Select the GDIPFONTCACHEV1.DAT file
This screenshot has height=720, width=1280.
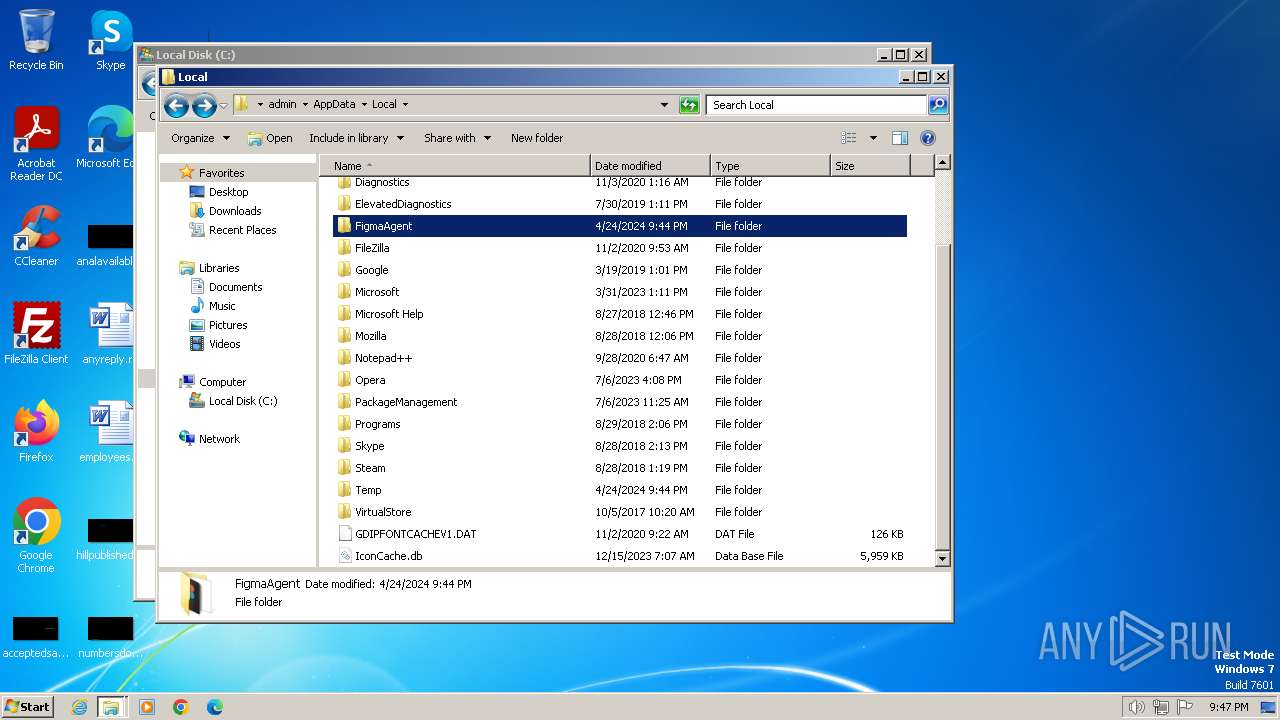(x=620, y=534)
